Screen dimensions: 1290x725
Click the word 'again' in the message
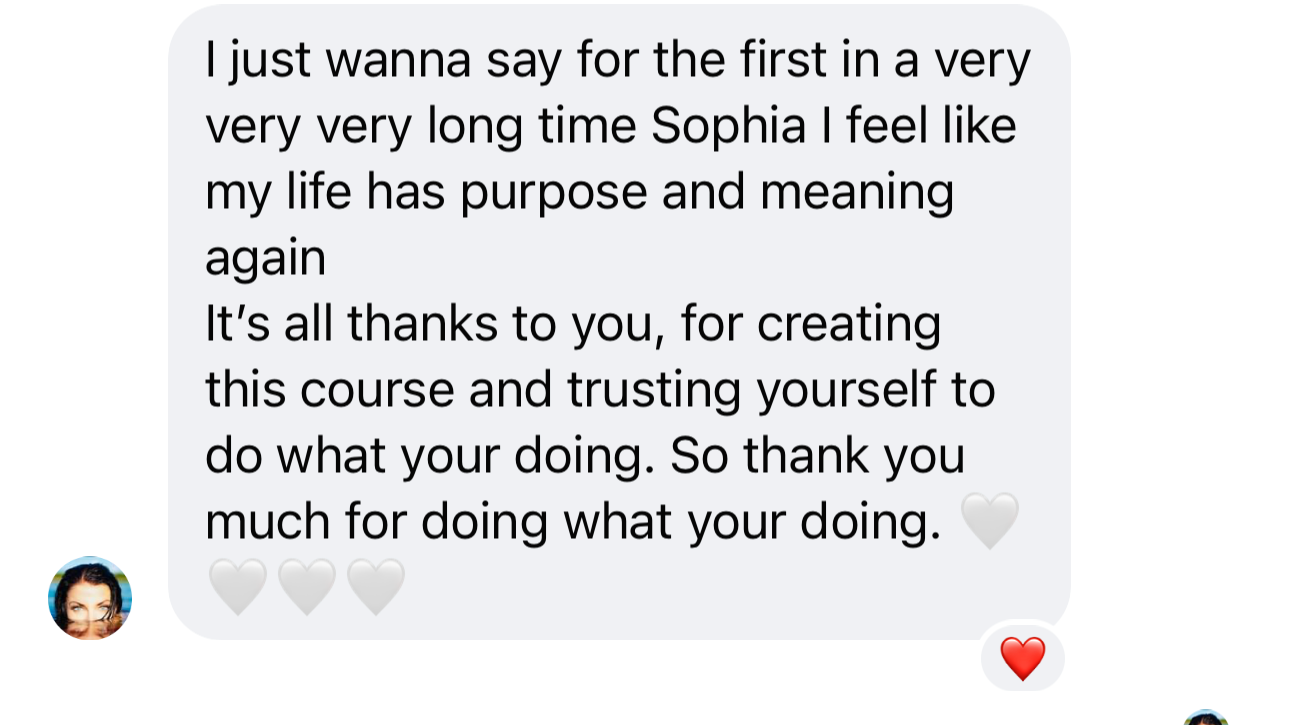265,259
